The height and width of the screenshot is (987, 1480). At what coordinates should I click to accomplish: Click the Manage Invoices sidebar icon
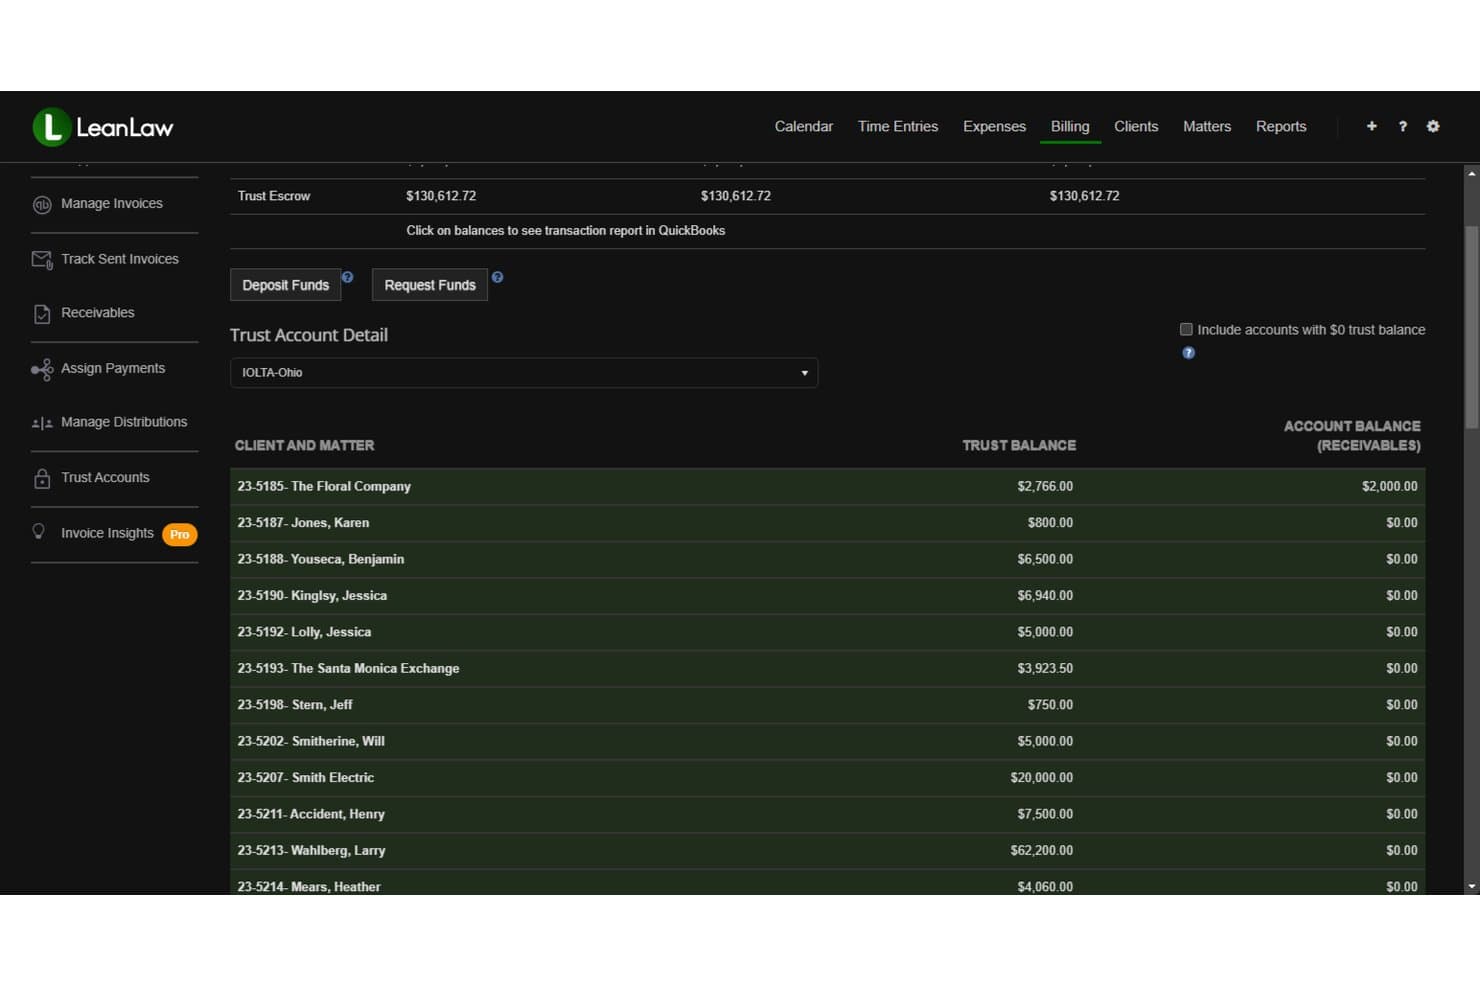[42, 204]
